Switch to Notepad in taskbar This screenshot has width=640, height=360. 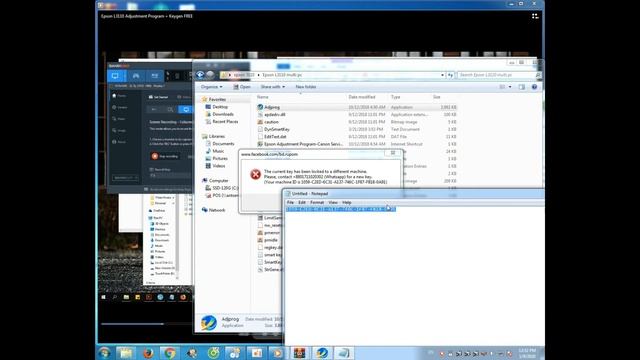click(x=343, y=353)
